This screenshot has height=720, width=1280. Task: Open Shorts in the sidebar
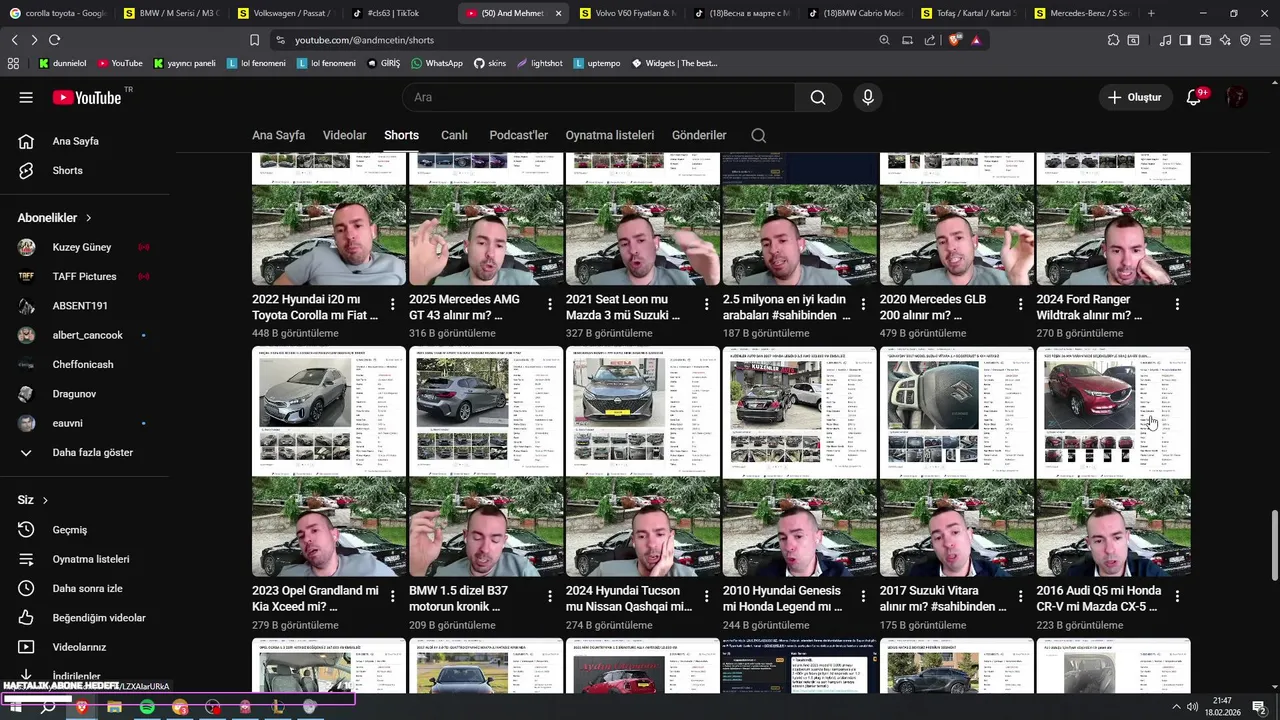(x=84, y=170)
